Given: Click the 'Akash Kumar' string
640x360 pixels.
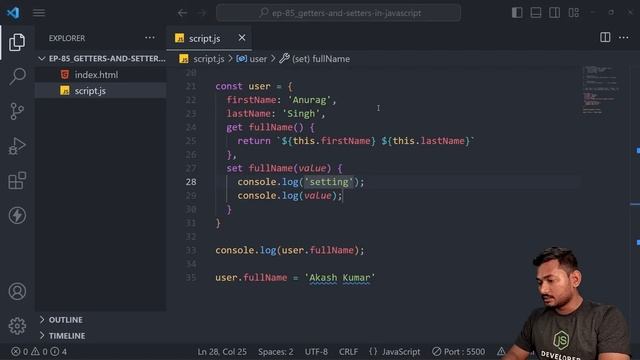Looking at the screenshot, I should 340,278.
